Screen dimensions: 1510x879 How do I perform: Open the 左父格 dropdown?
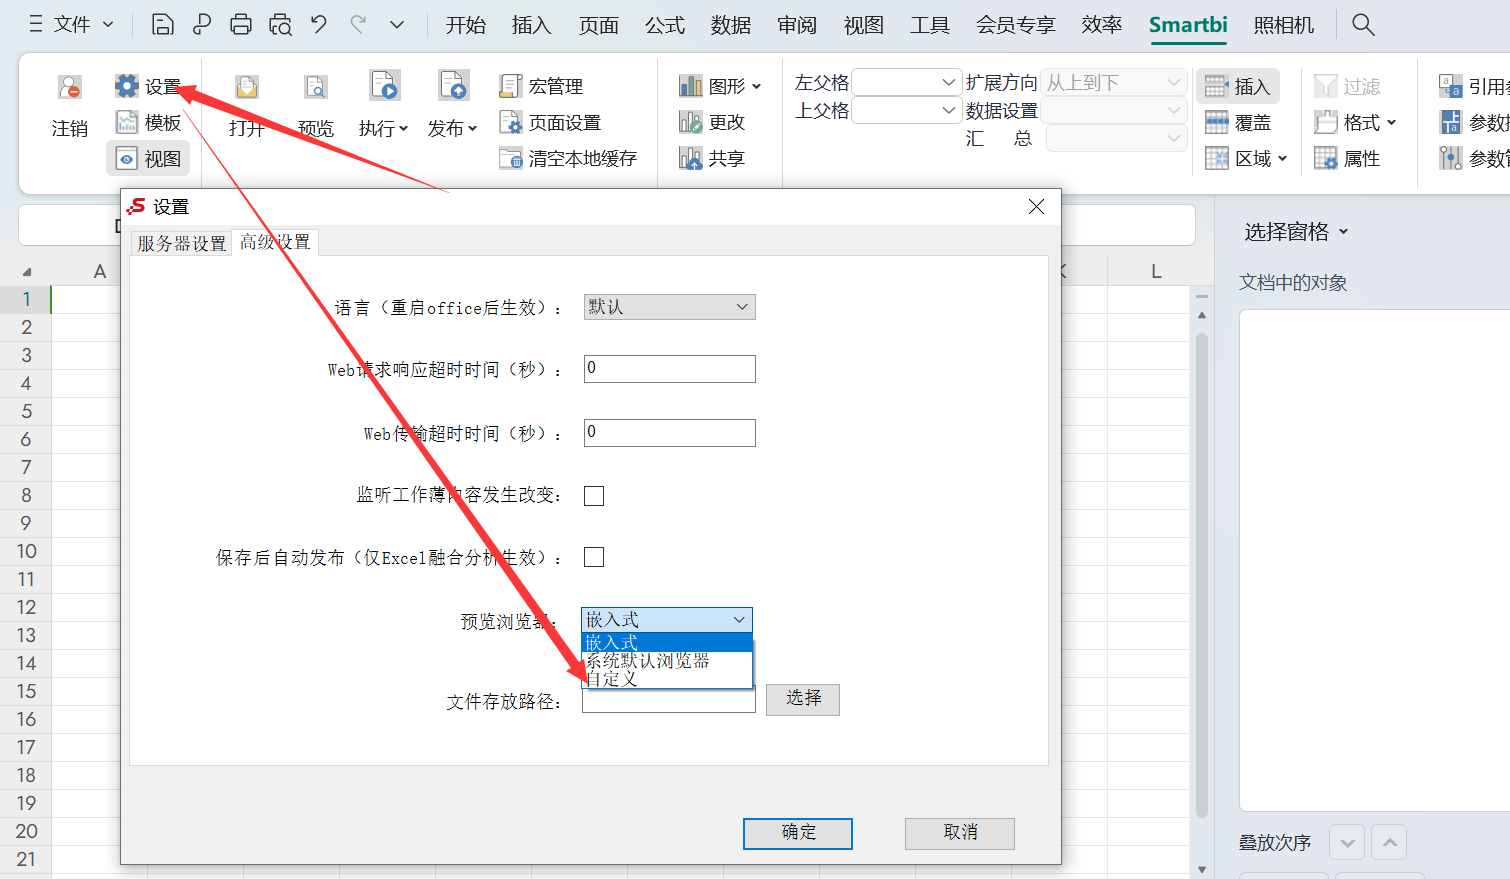coord(907,82)
